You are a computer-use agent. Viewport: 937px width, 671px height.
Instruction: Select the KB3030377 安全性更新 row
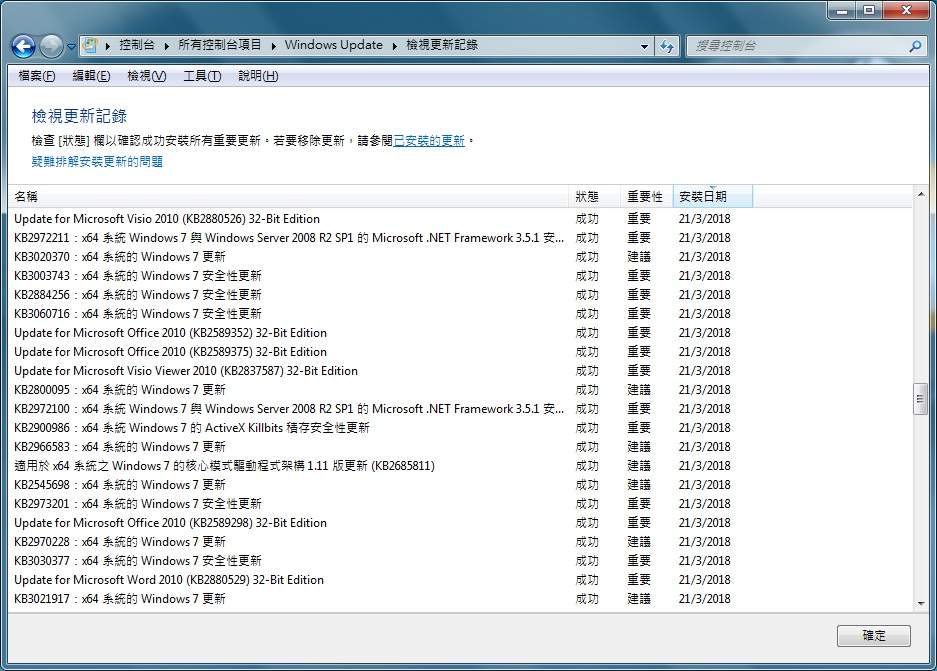click(x=460, y=561)
